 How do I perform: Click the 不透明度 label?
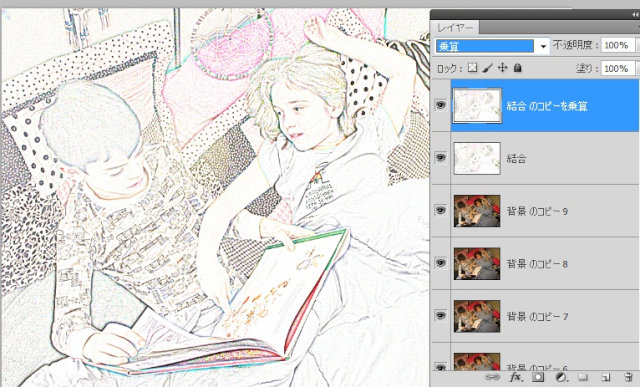[575, 45]
